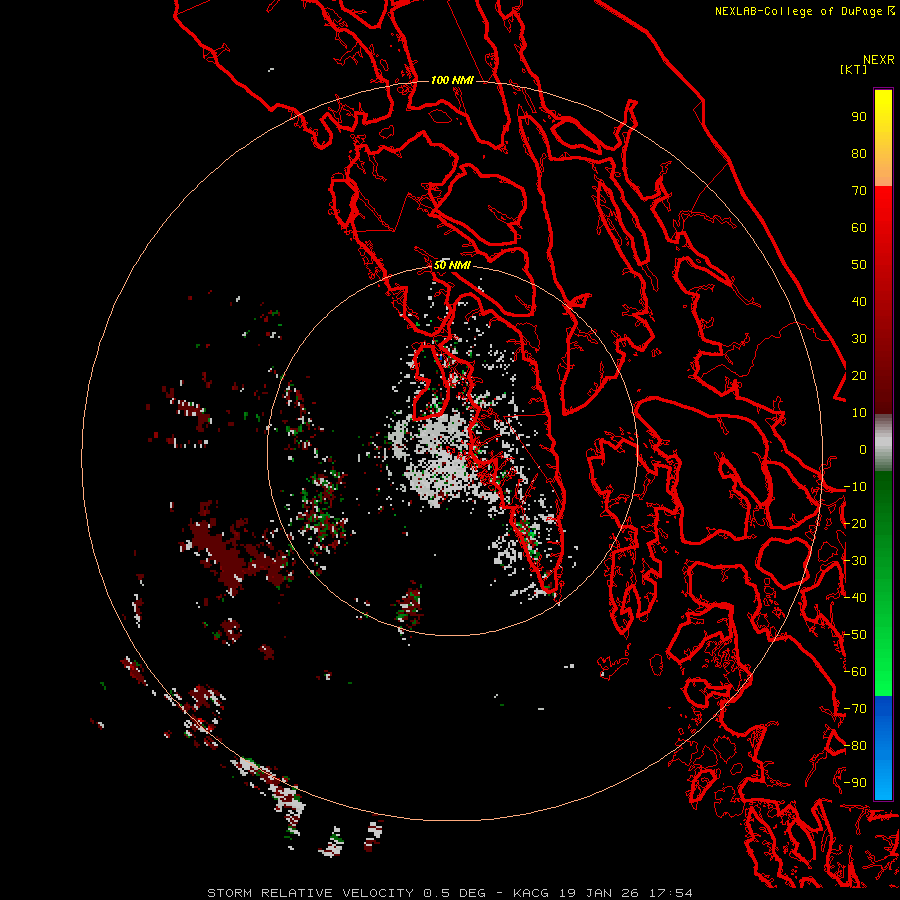This screenshot has width=900, height=900.
Task: Click the 0.5 DEG tilt label in the caption
Action: click(454, 893)
